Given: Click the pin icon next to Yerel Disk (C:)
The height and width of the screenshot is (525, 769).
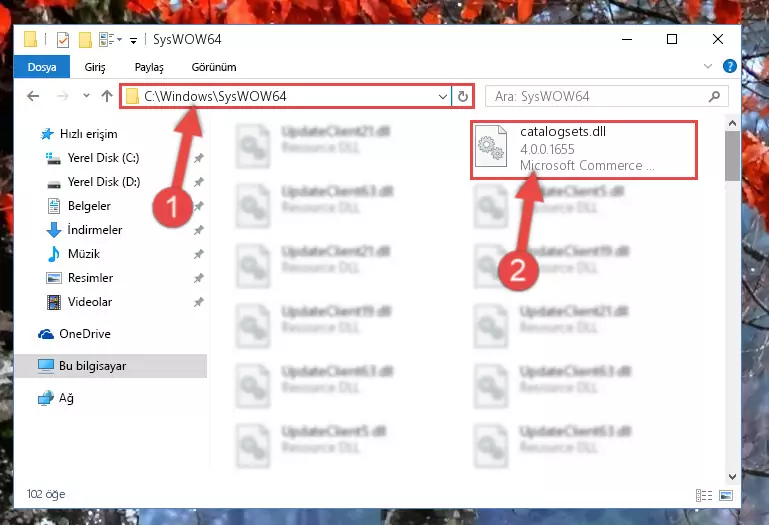Looking at the screenshot, I should coord(199,158).
